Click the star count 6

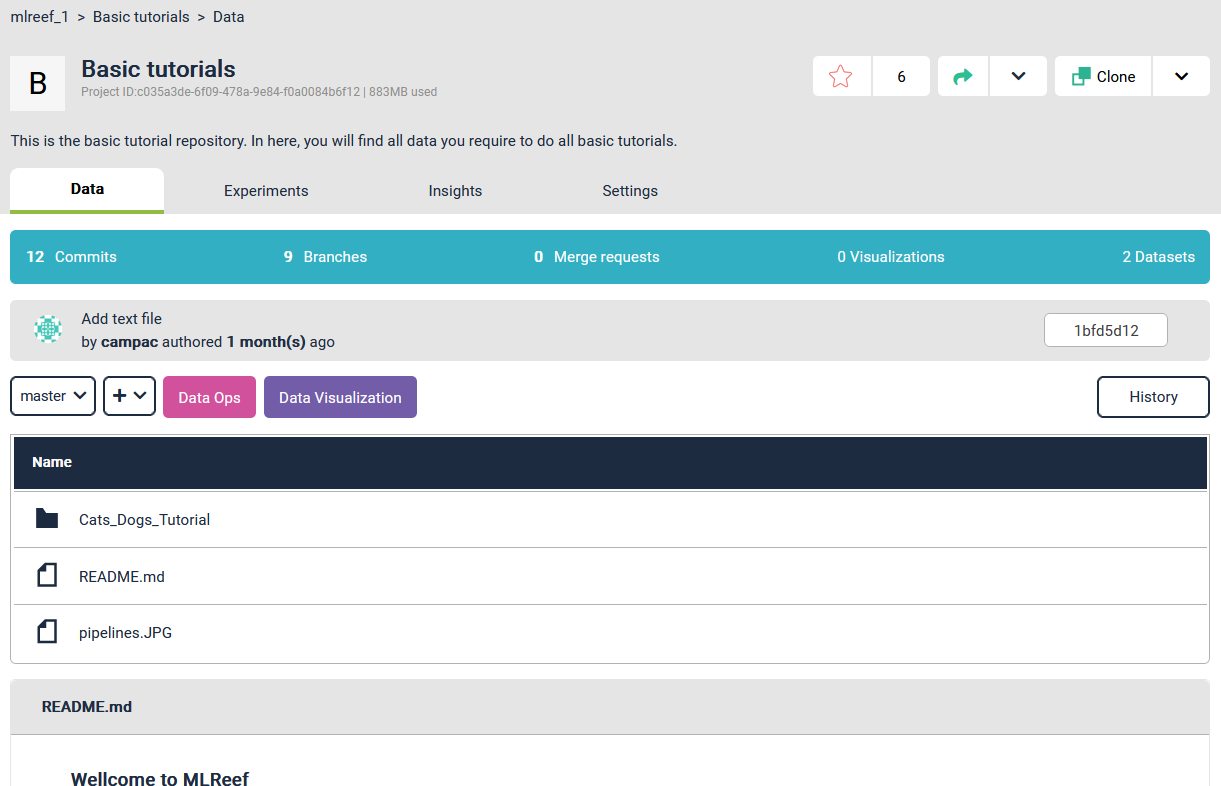point(901,76)
